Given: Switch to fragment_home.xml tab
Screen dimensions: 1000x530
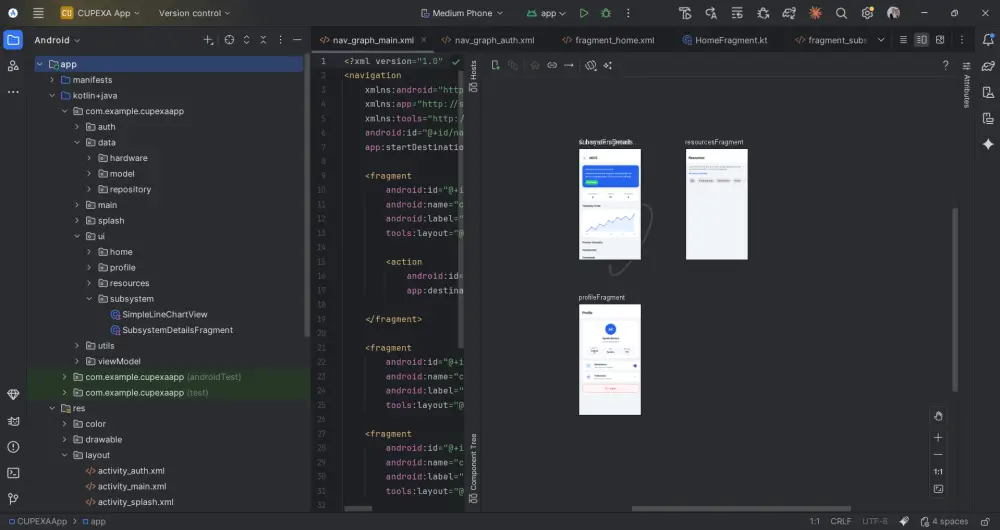Looking at the screenshot, I should [608, 40].
